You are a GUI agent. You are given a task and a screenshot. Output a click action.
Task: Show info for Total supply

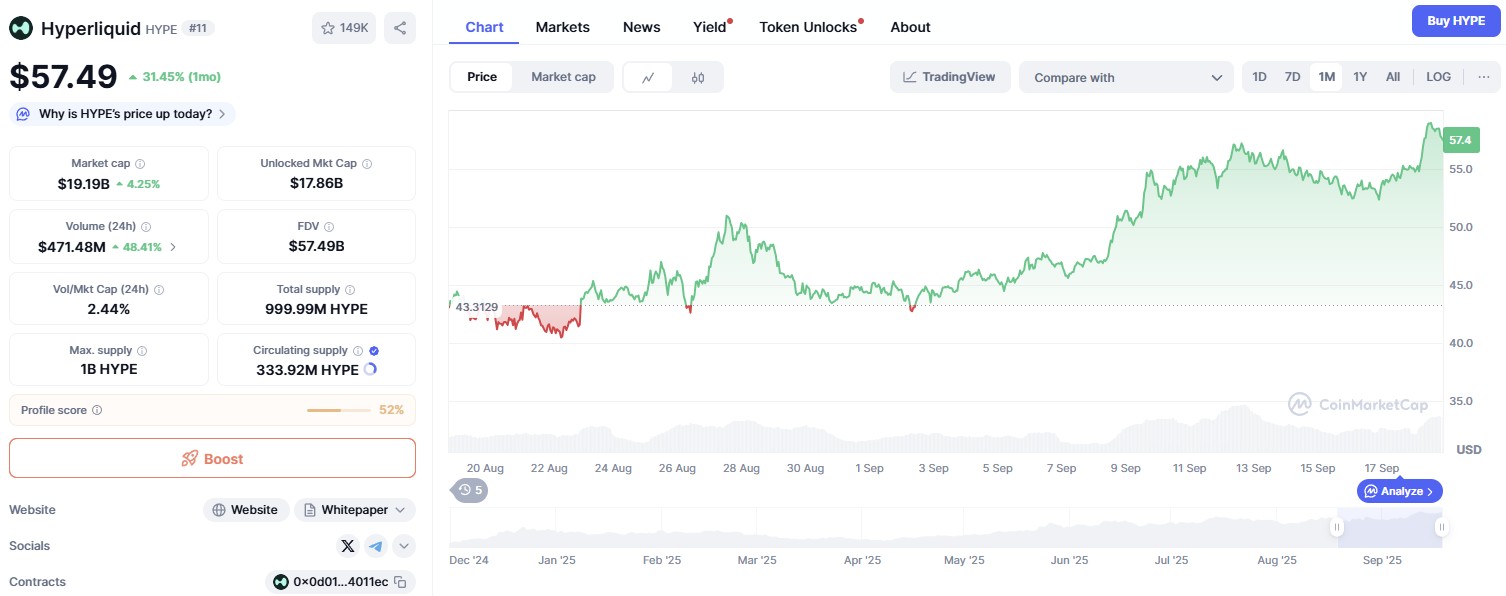[350, 289]
